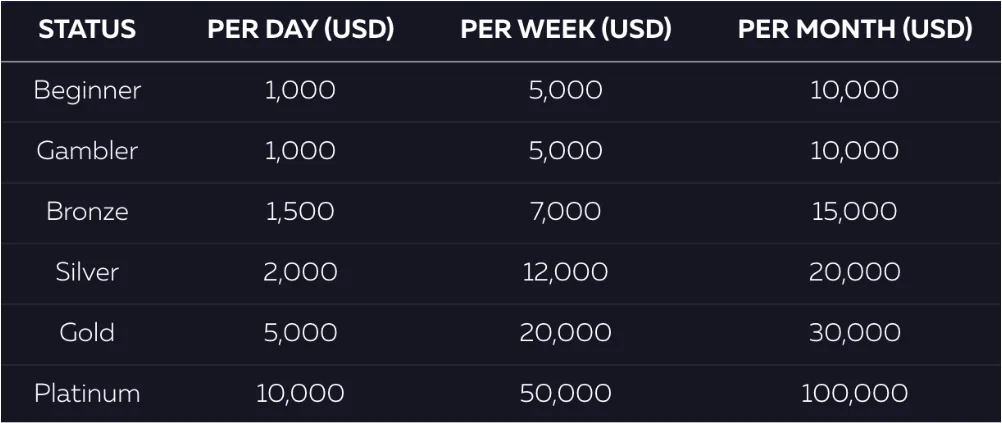The image size is (1002, 423).
Task: Select the Silver status label
Action: click(87, 272)
